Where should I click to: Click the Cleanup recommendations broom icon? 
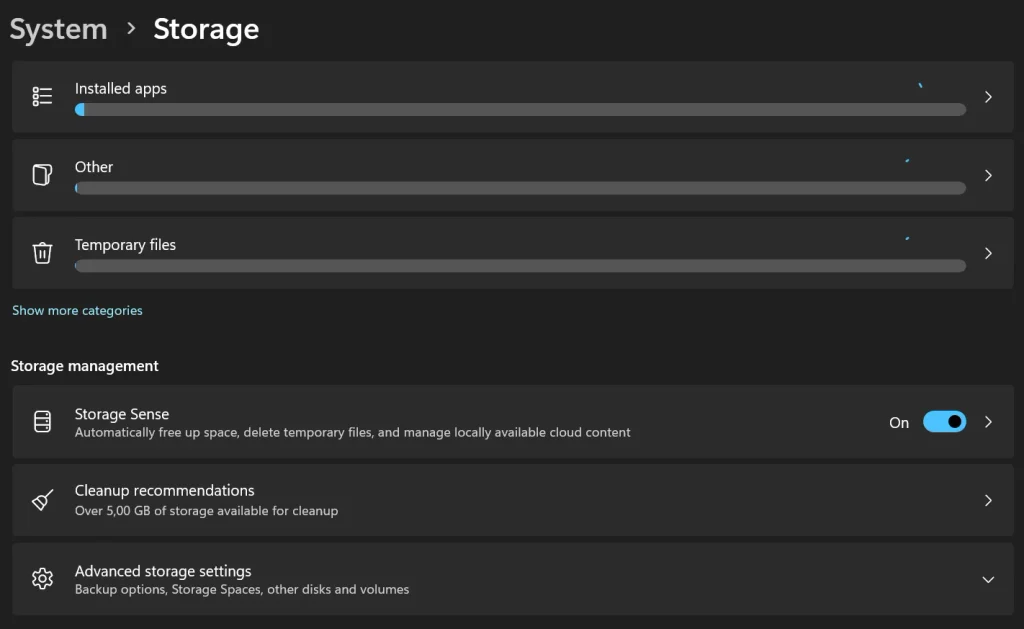[x=42, y=500]
